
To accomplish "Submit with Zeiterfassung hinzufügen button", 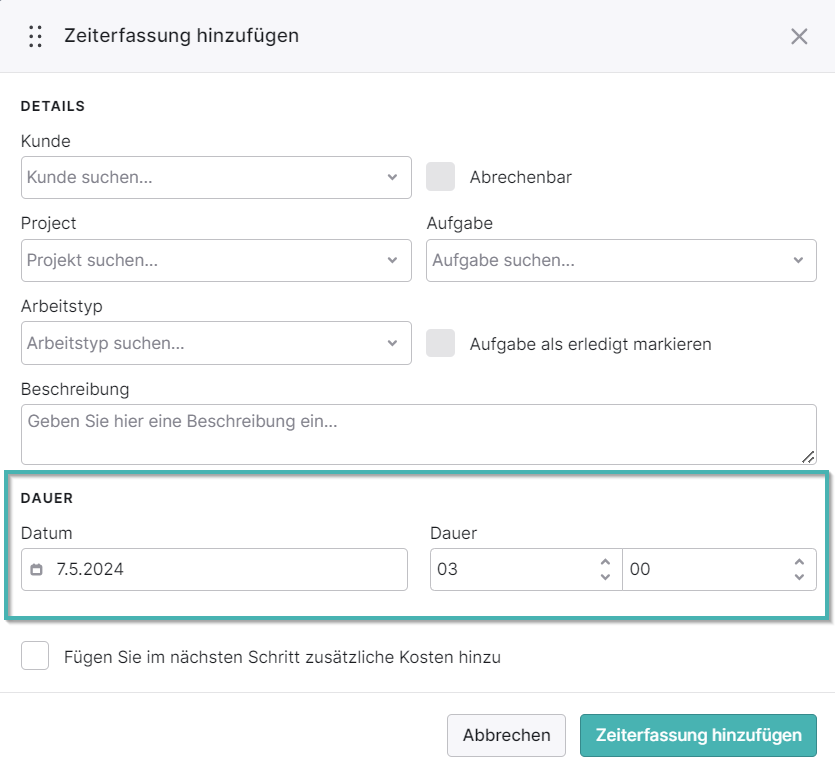I will click(x=698, y=736).
